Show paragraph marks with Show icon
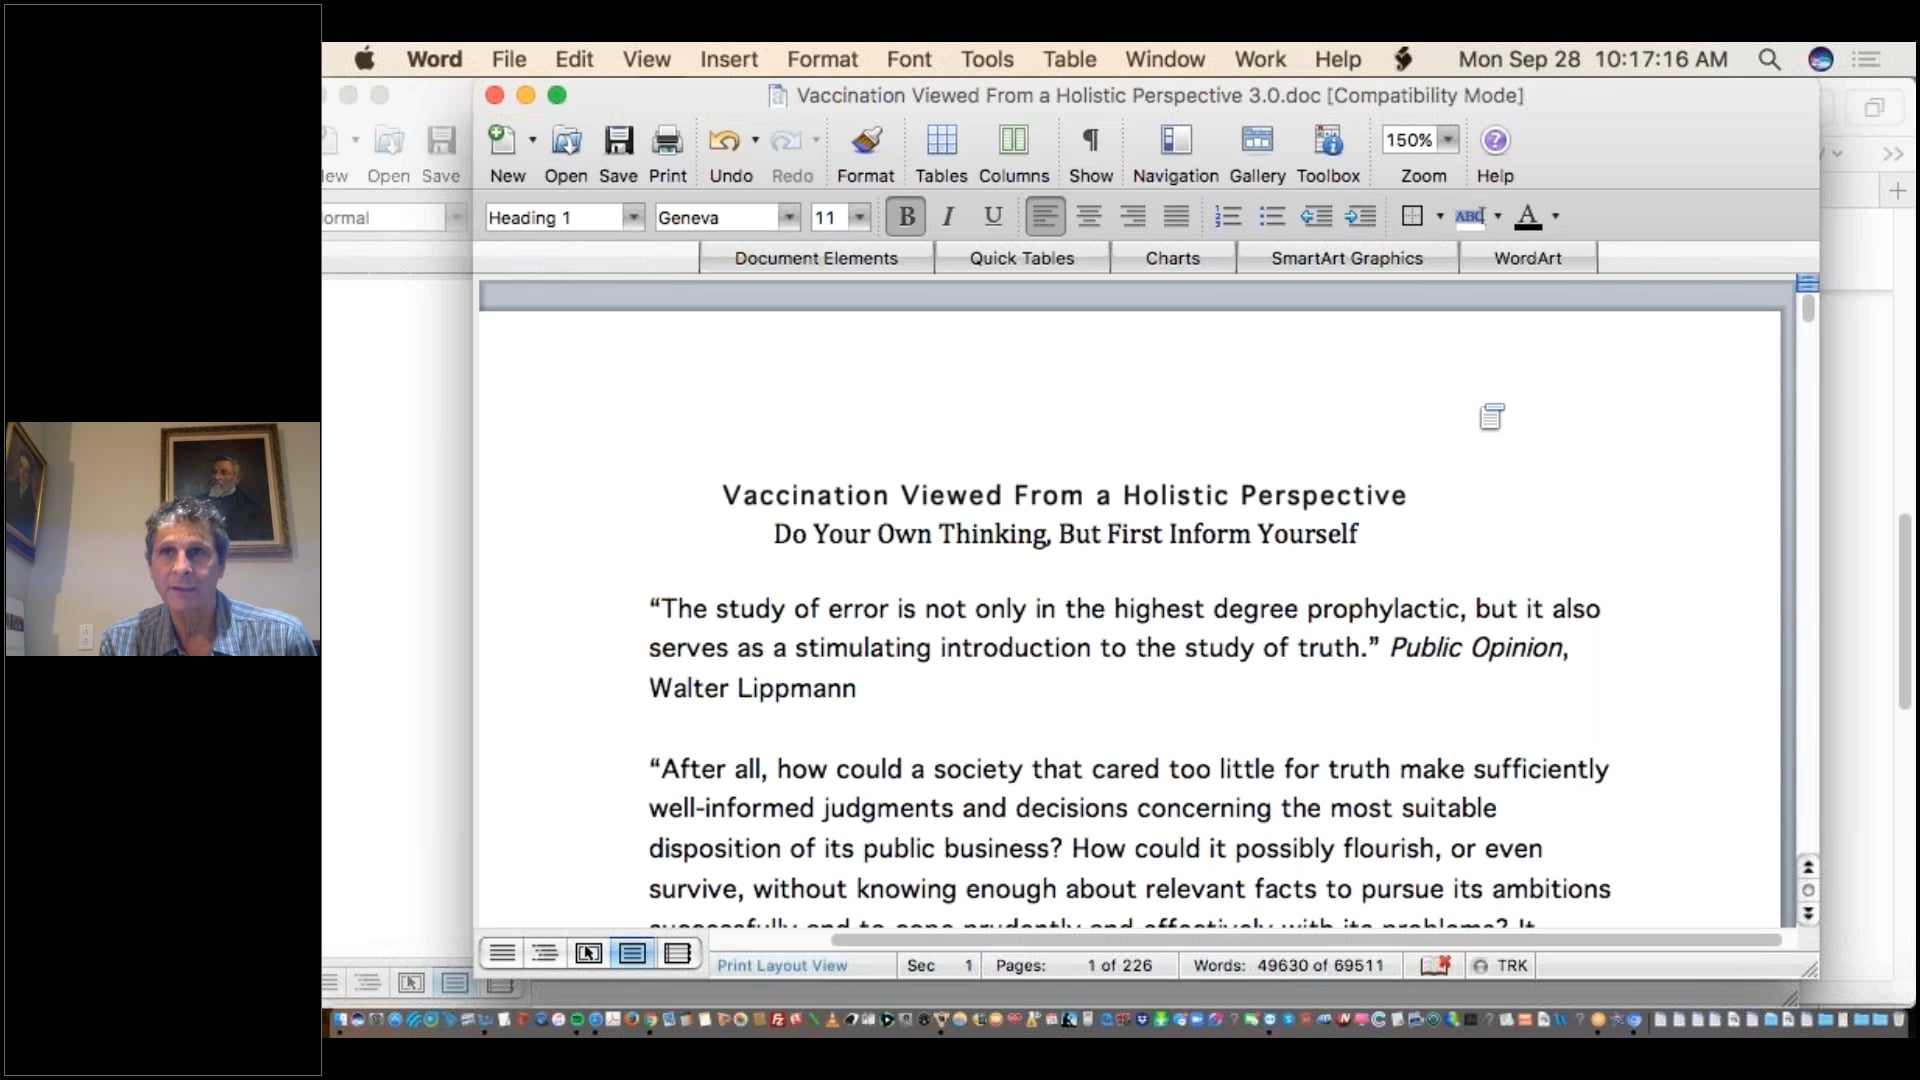Viewport: 1920px width, 1080px height. click(1090, 141)
